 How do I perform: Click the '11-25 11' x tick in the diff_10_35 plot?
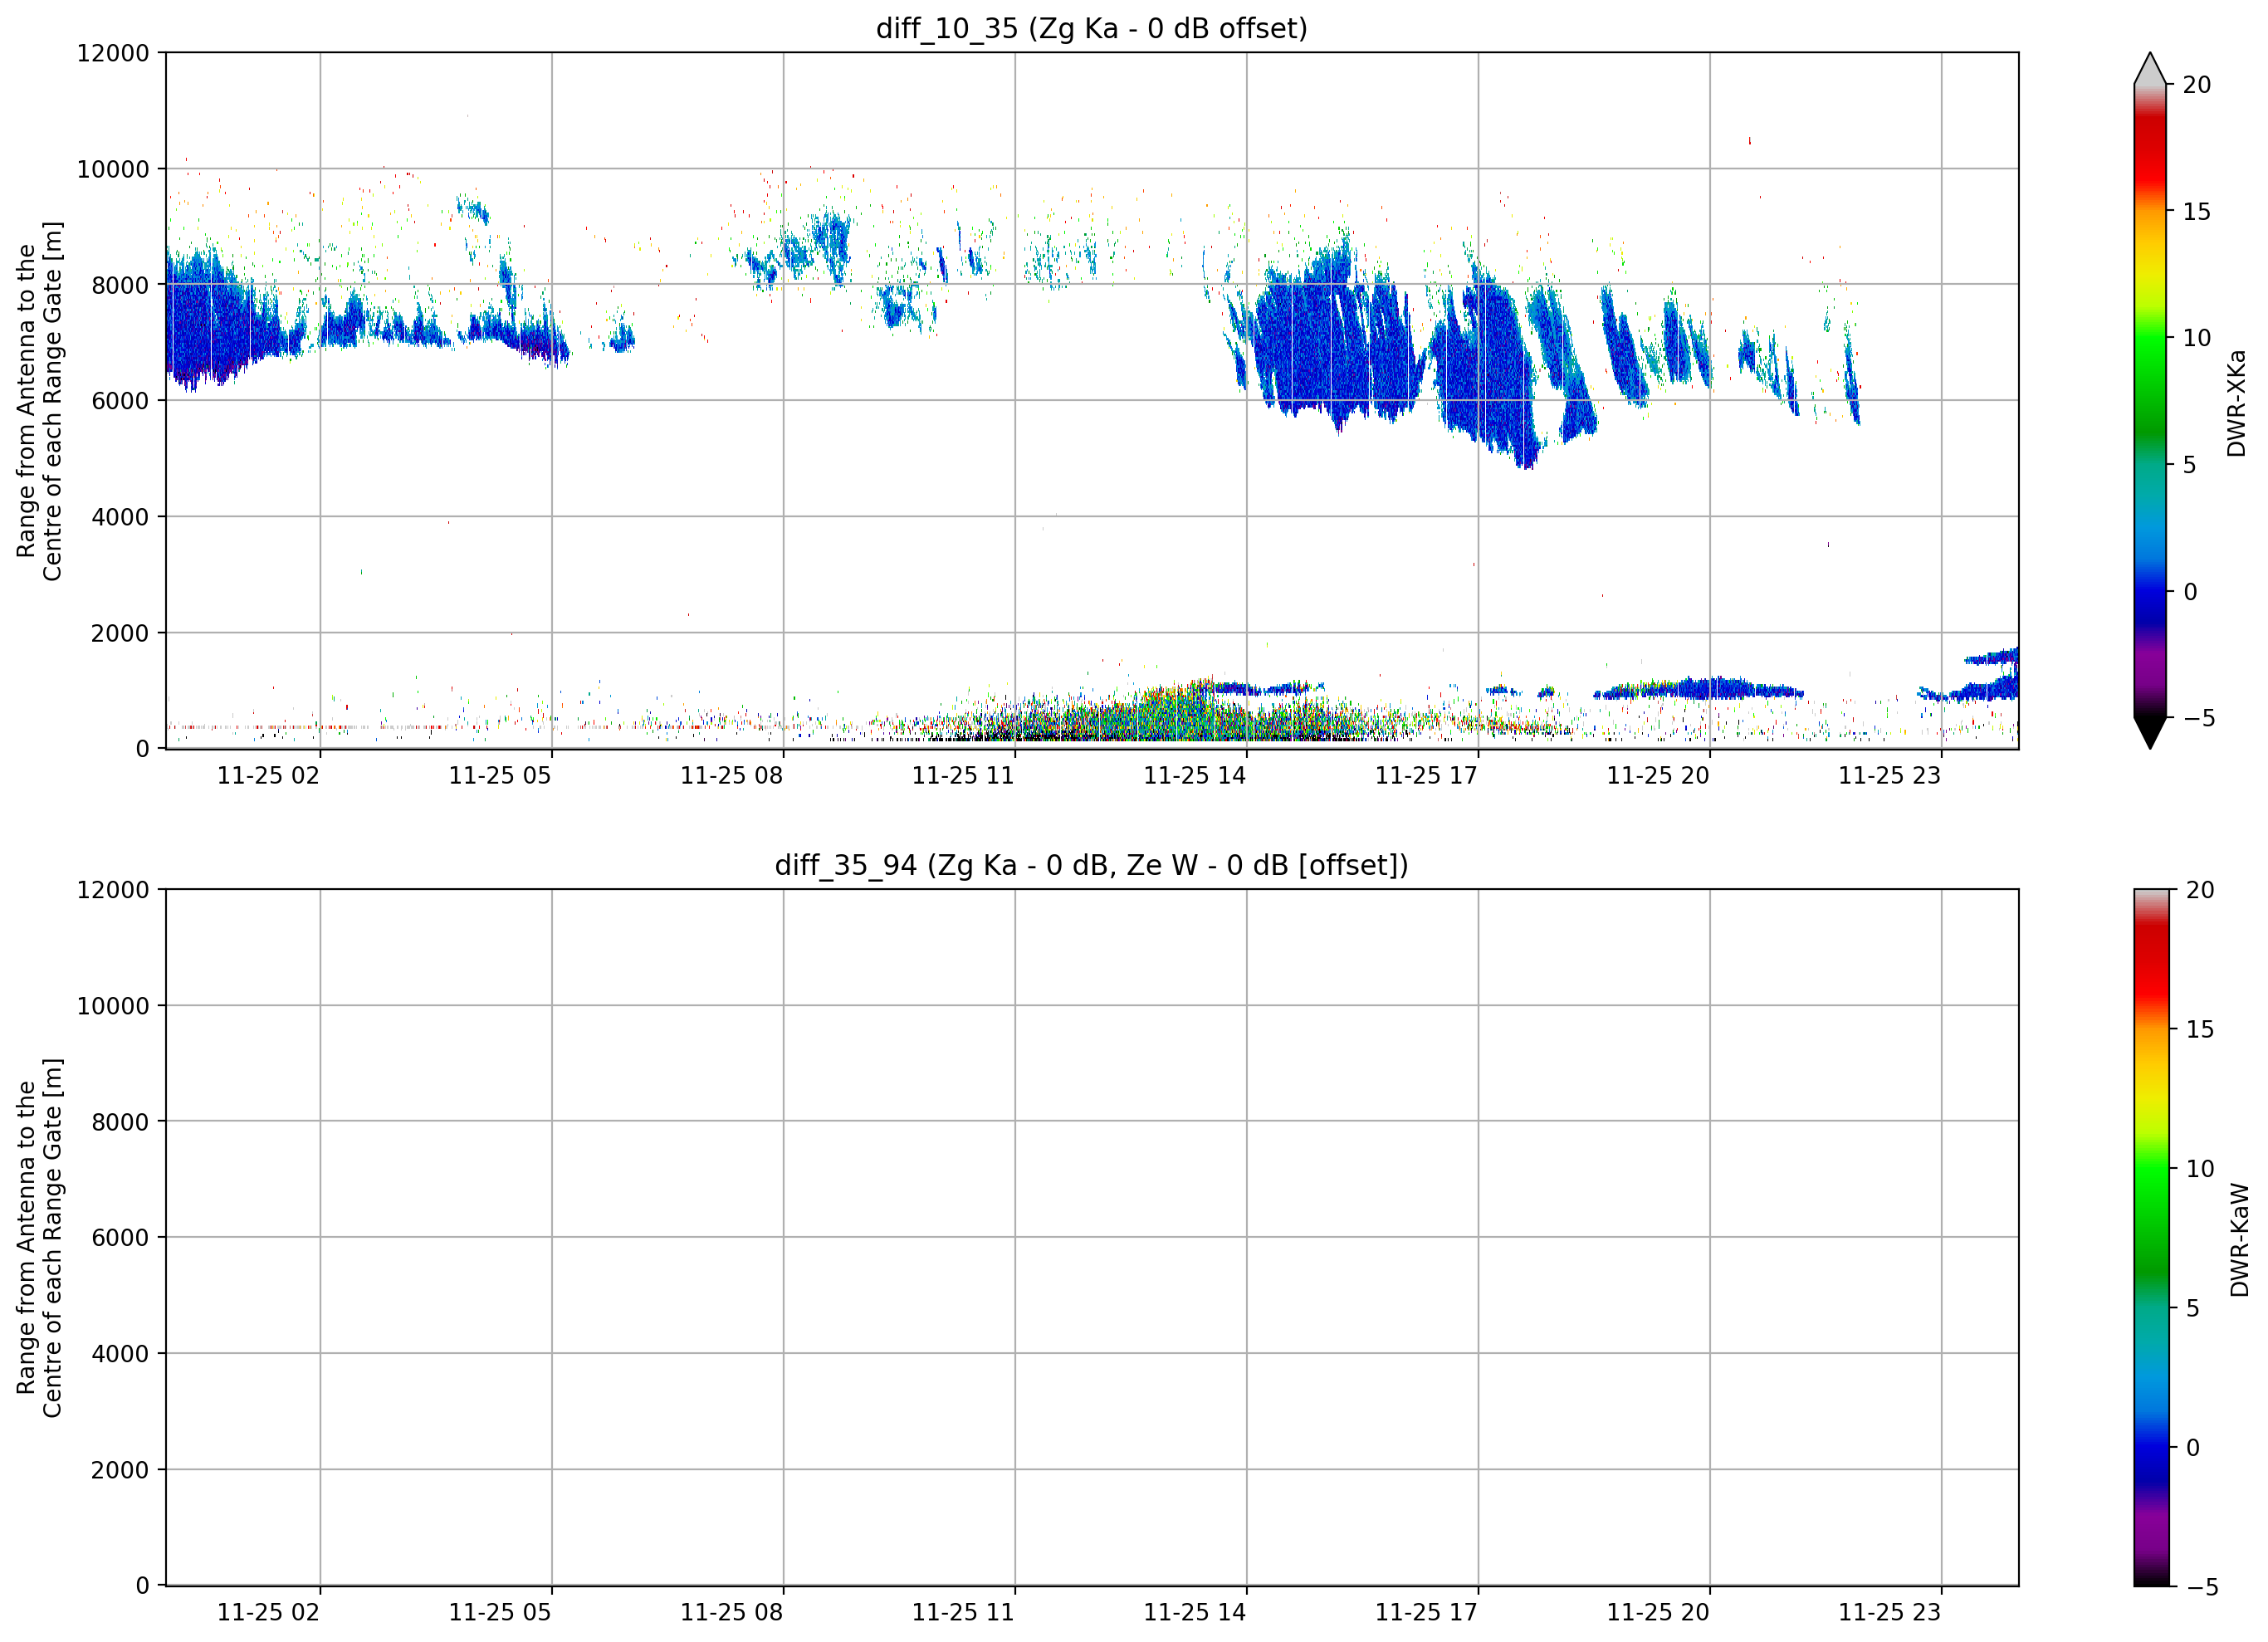[x=963, y=776]
